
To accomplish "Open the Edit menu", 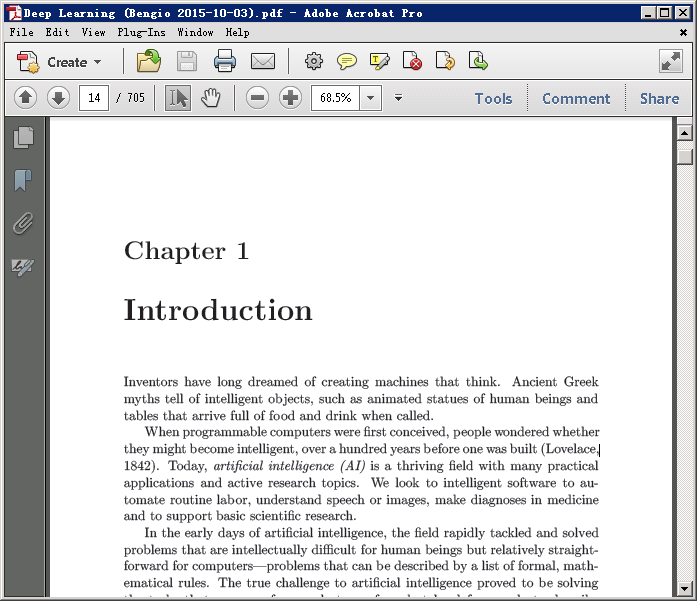I will coord(57,32).
